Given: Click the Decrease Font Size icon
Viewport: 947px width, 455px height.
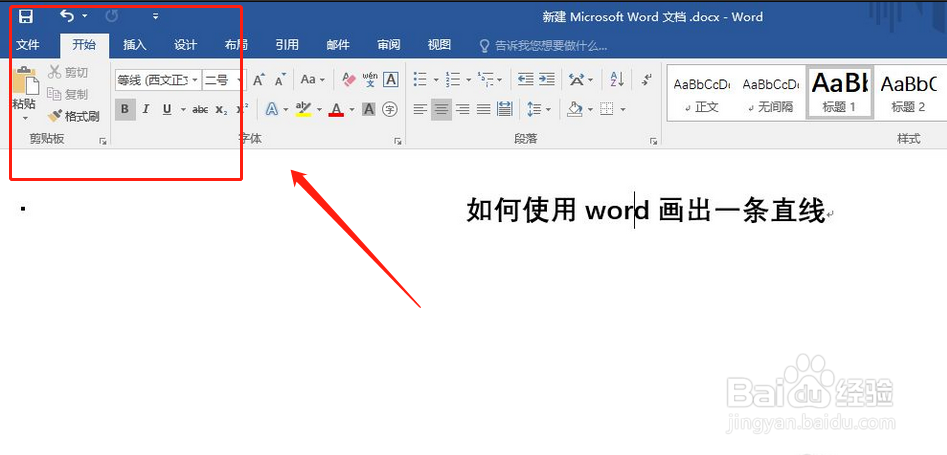Looking at the screenshot, I should (280, 80).
